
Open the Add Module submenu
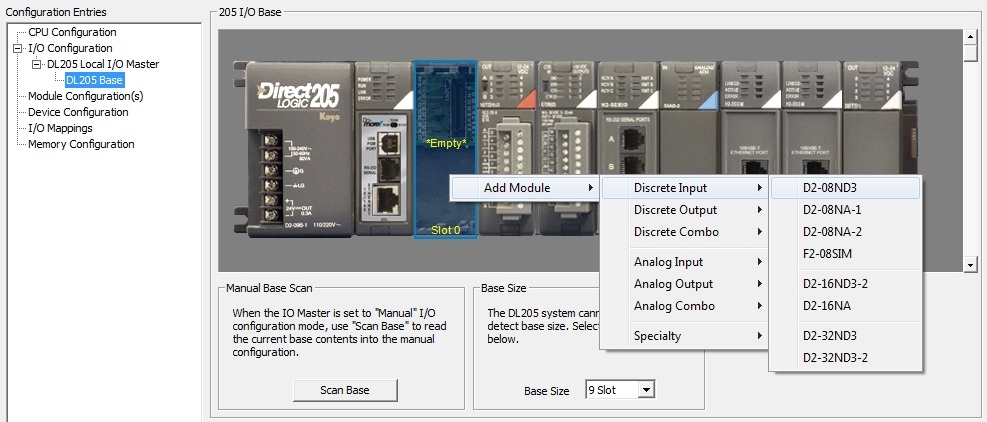click(524, 188)
